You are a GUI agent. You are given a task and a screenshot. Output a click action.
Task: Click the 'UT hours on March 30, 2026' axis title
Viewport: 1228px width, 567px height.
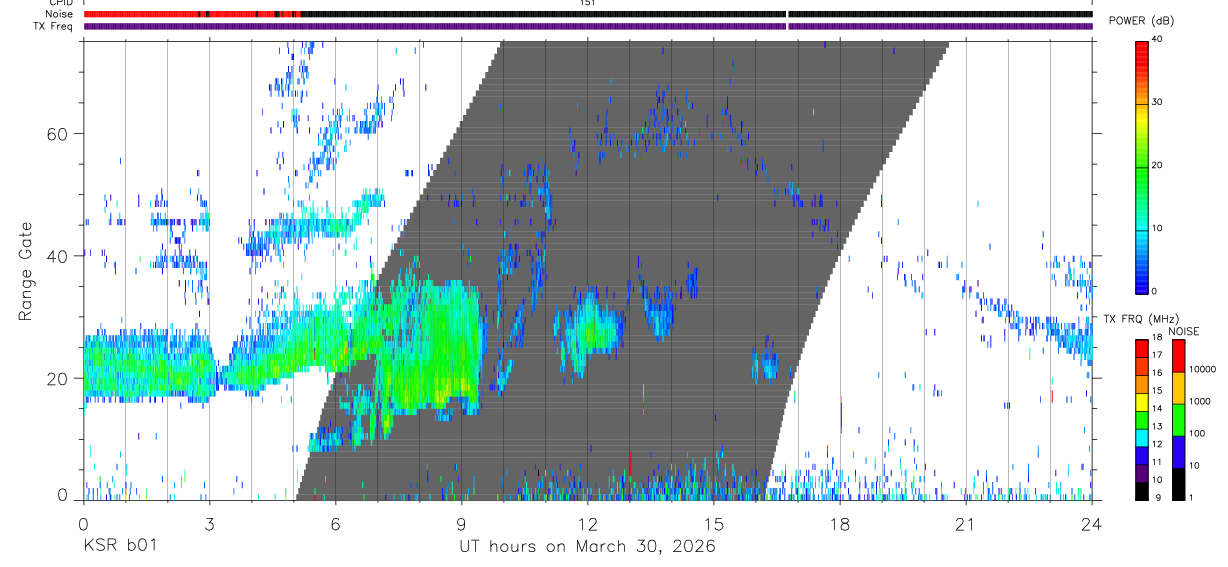[587, 547]
